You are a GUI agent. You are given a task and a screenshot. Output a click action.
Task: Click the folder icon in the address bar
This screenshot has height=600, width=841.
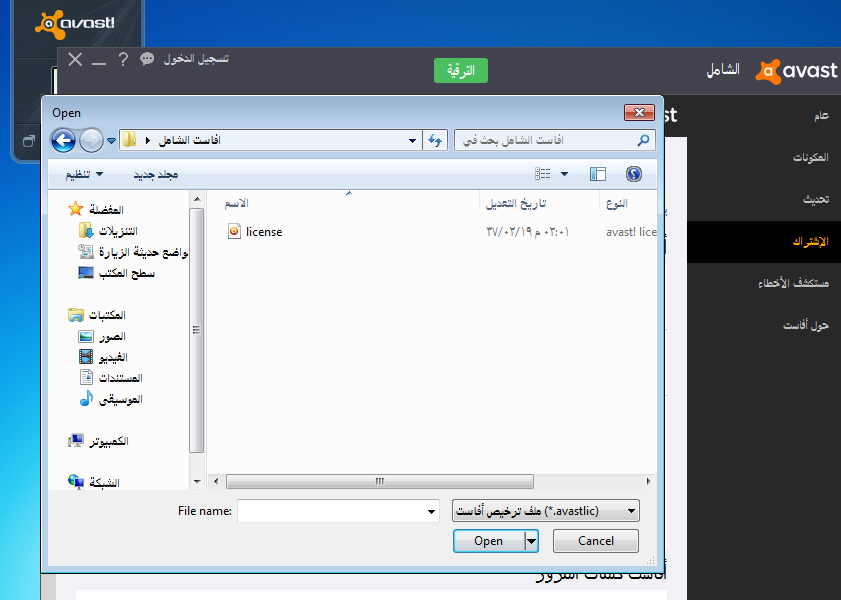tap(129, 140)
